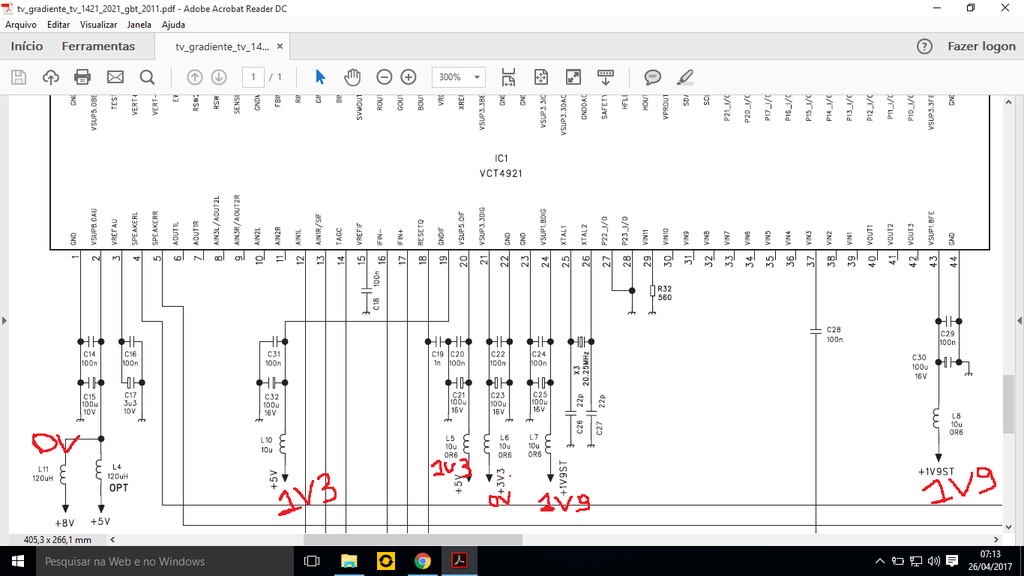Open Chrome from the taskbar
The width and height of the screenshot is (1024, 576).
[x=423, y=562]
